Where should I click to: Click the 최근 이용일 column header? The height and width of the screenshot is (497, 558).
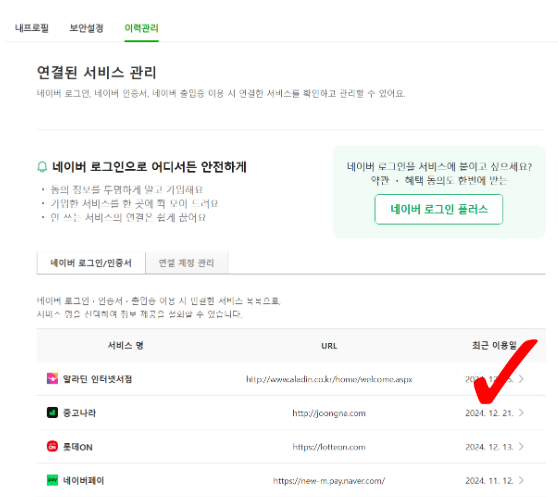pos(494,345)
